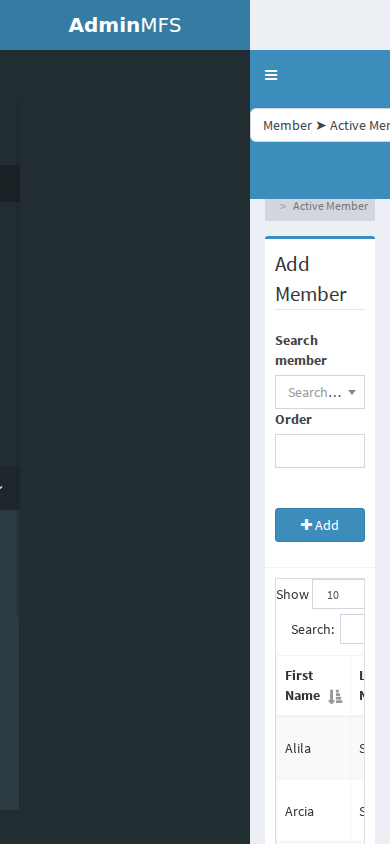Select the Member breadcrumb item
The image size is (390, 844).
click(x=287, y=125)
